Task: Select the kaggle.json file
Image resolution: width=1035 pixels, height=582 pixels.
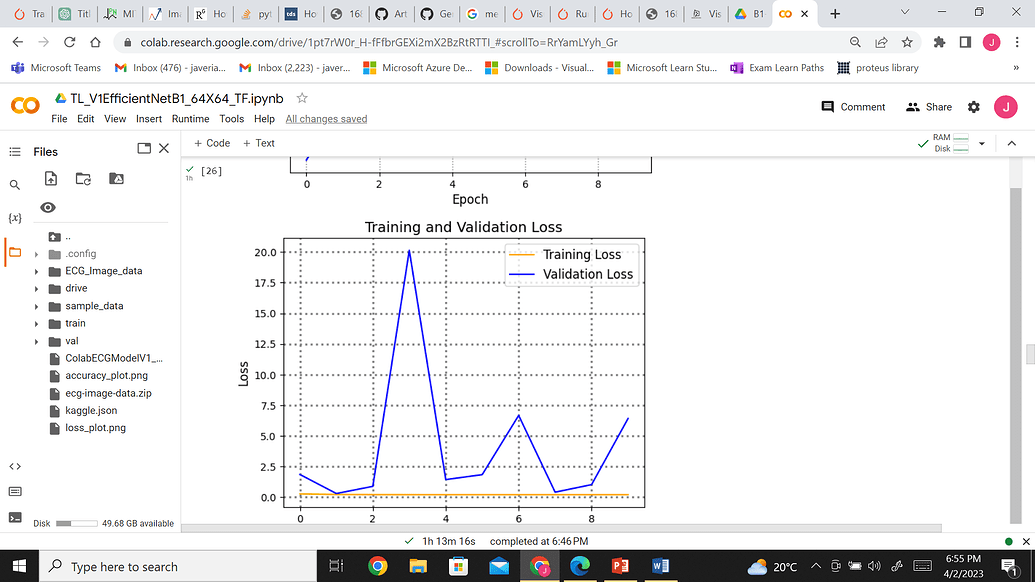Action: click(x=91, y=410)
